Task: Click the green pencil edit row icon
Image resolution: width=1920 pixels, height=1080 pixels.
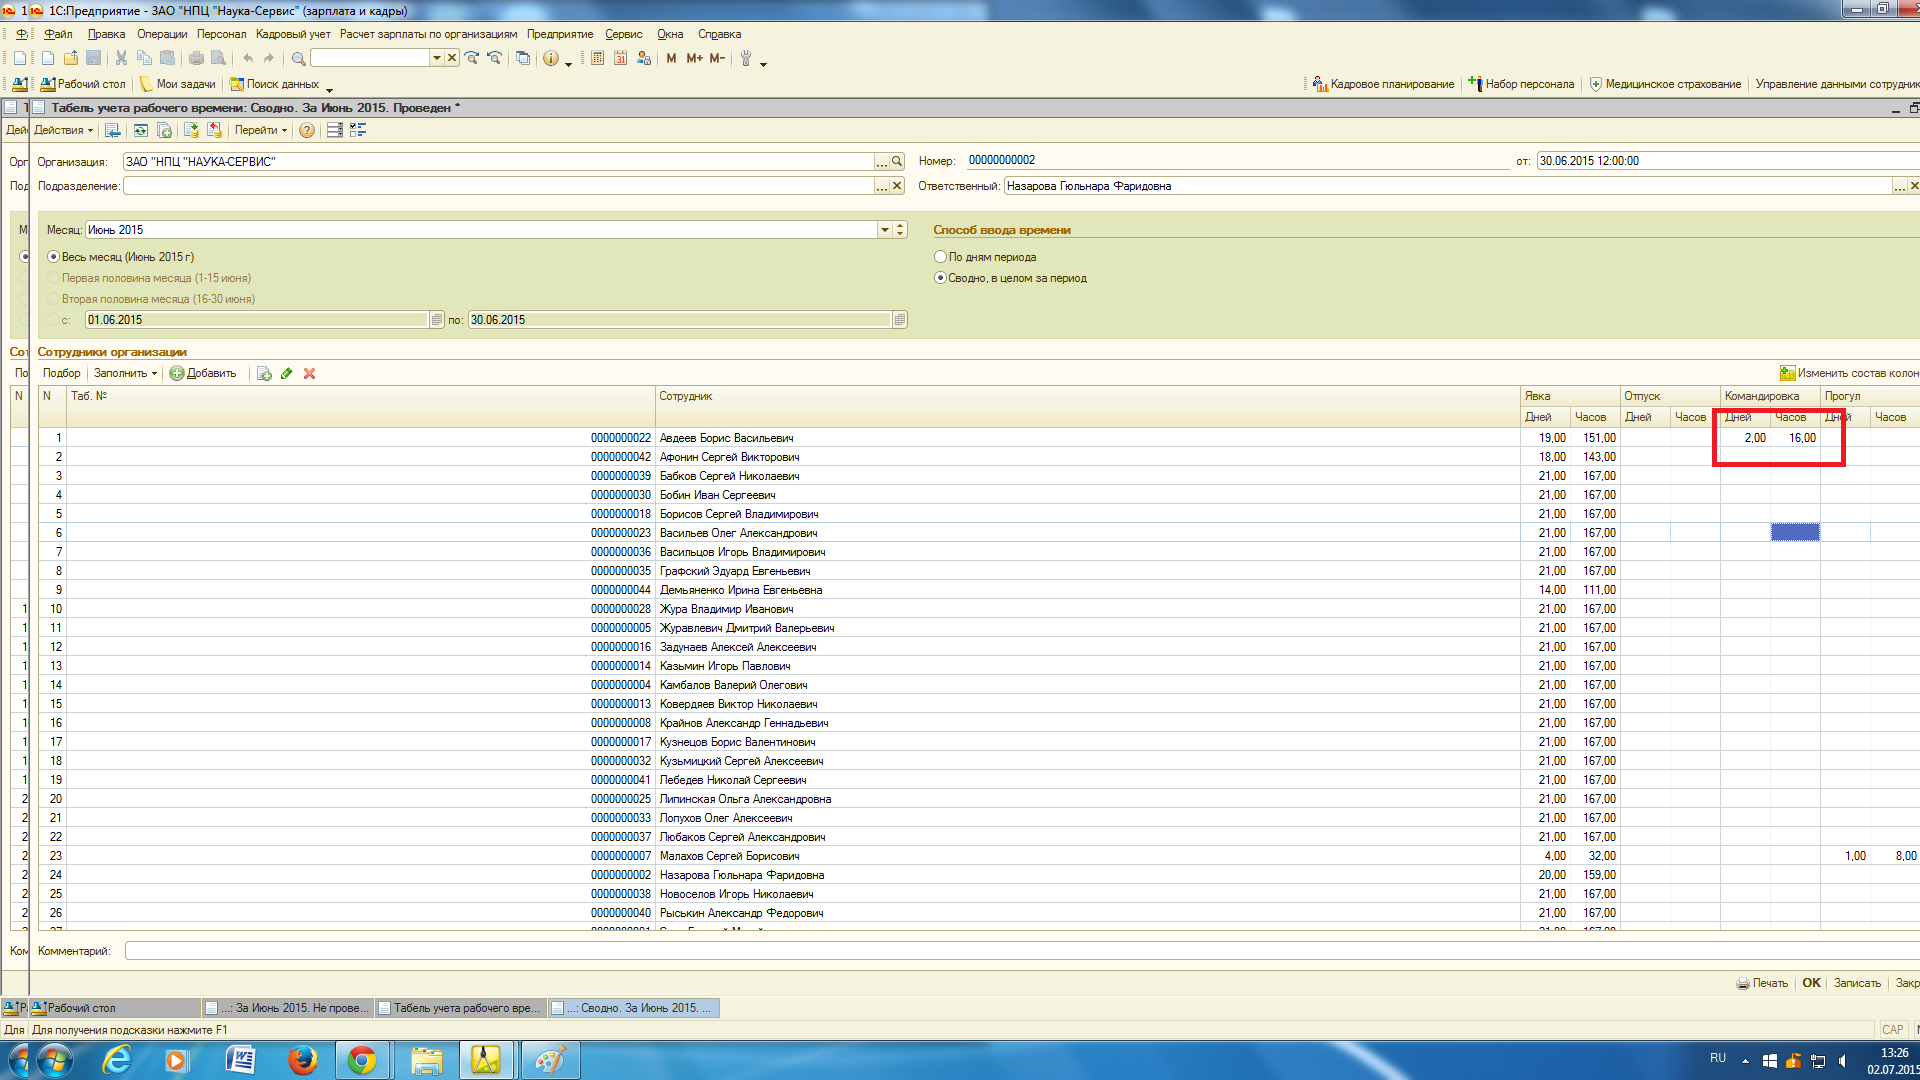Action: tap(287, 374)
